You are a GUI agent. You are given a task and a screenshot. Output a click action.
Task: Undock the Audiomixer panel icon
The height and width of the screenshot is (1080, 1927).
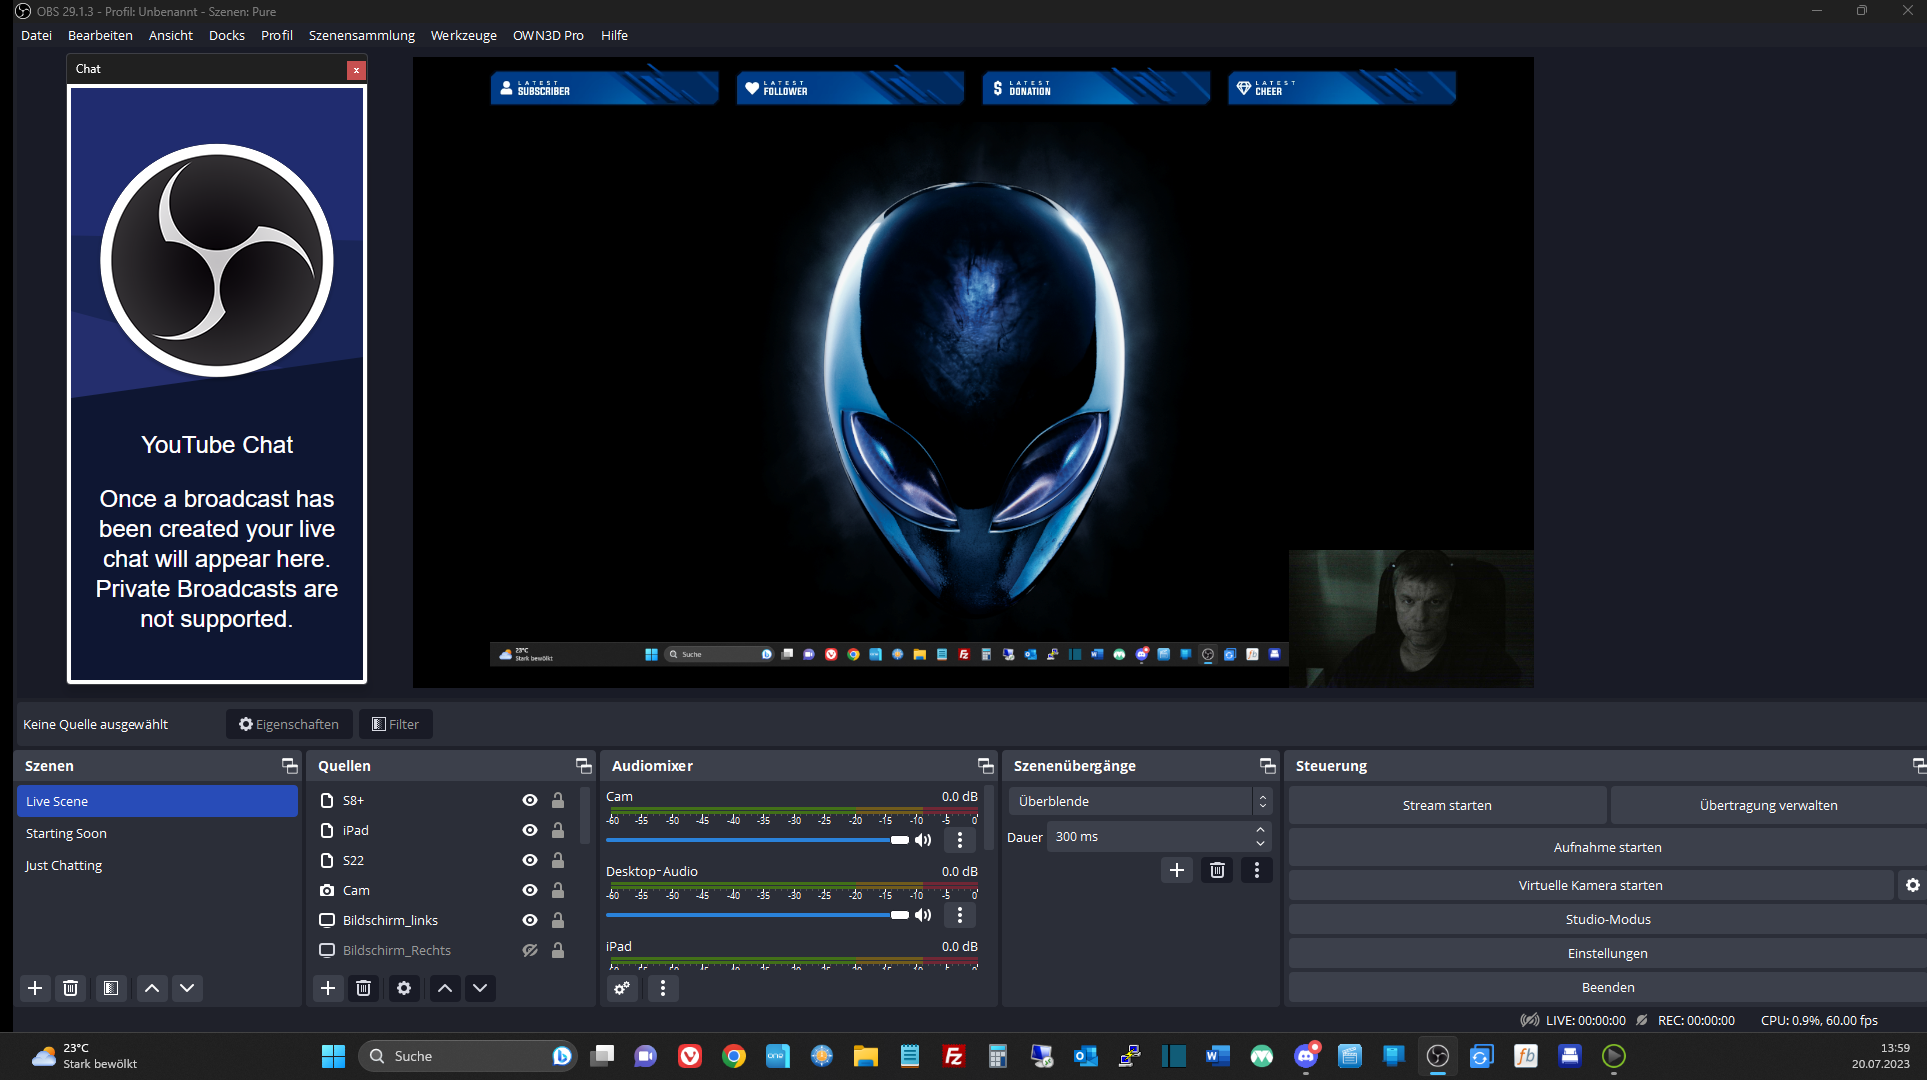click(x=986, y=766)
